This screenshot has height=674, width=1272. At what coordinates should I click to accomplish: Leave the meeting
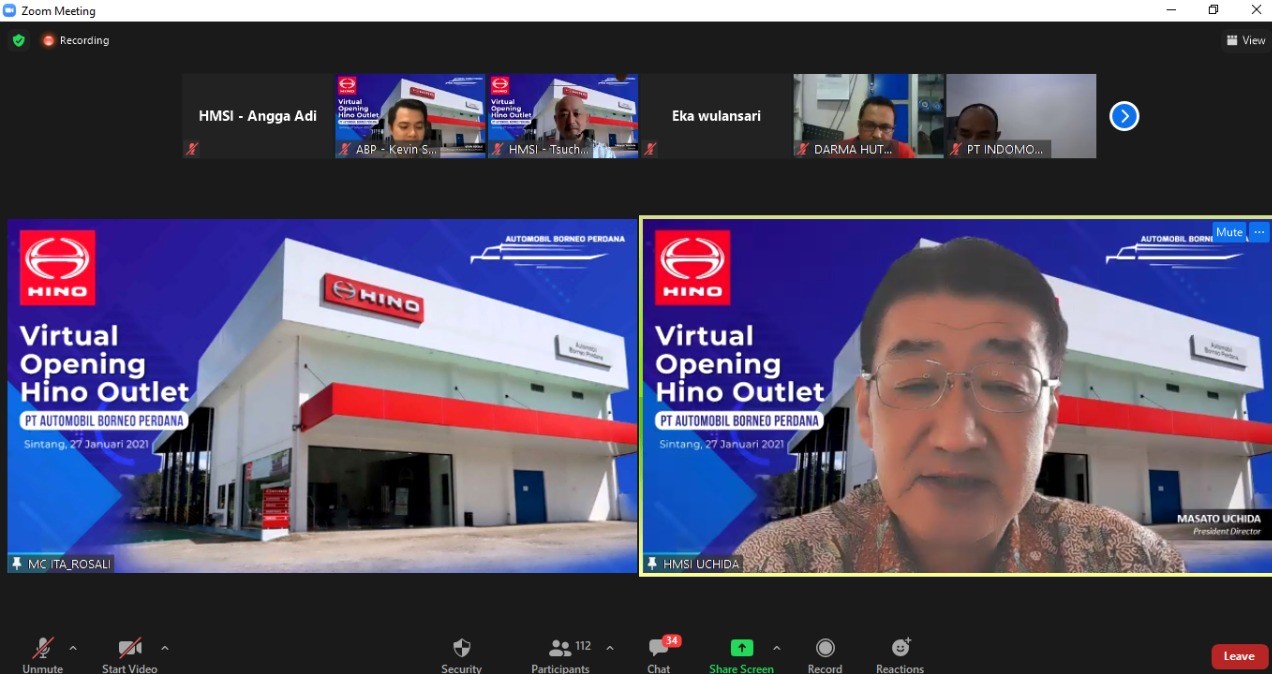(x=1239, y=656)
